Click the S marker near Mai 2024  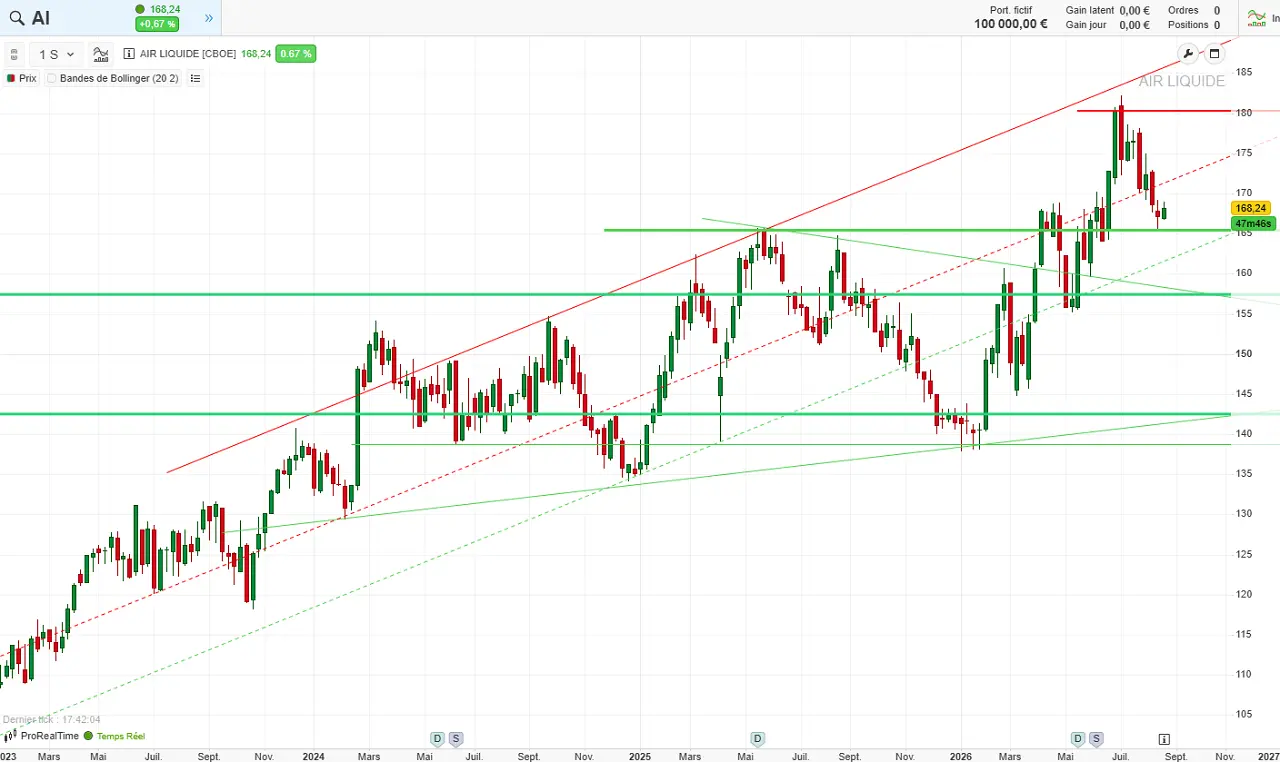[x=456, y=739]
